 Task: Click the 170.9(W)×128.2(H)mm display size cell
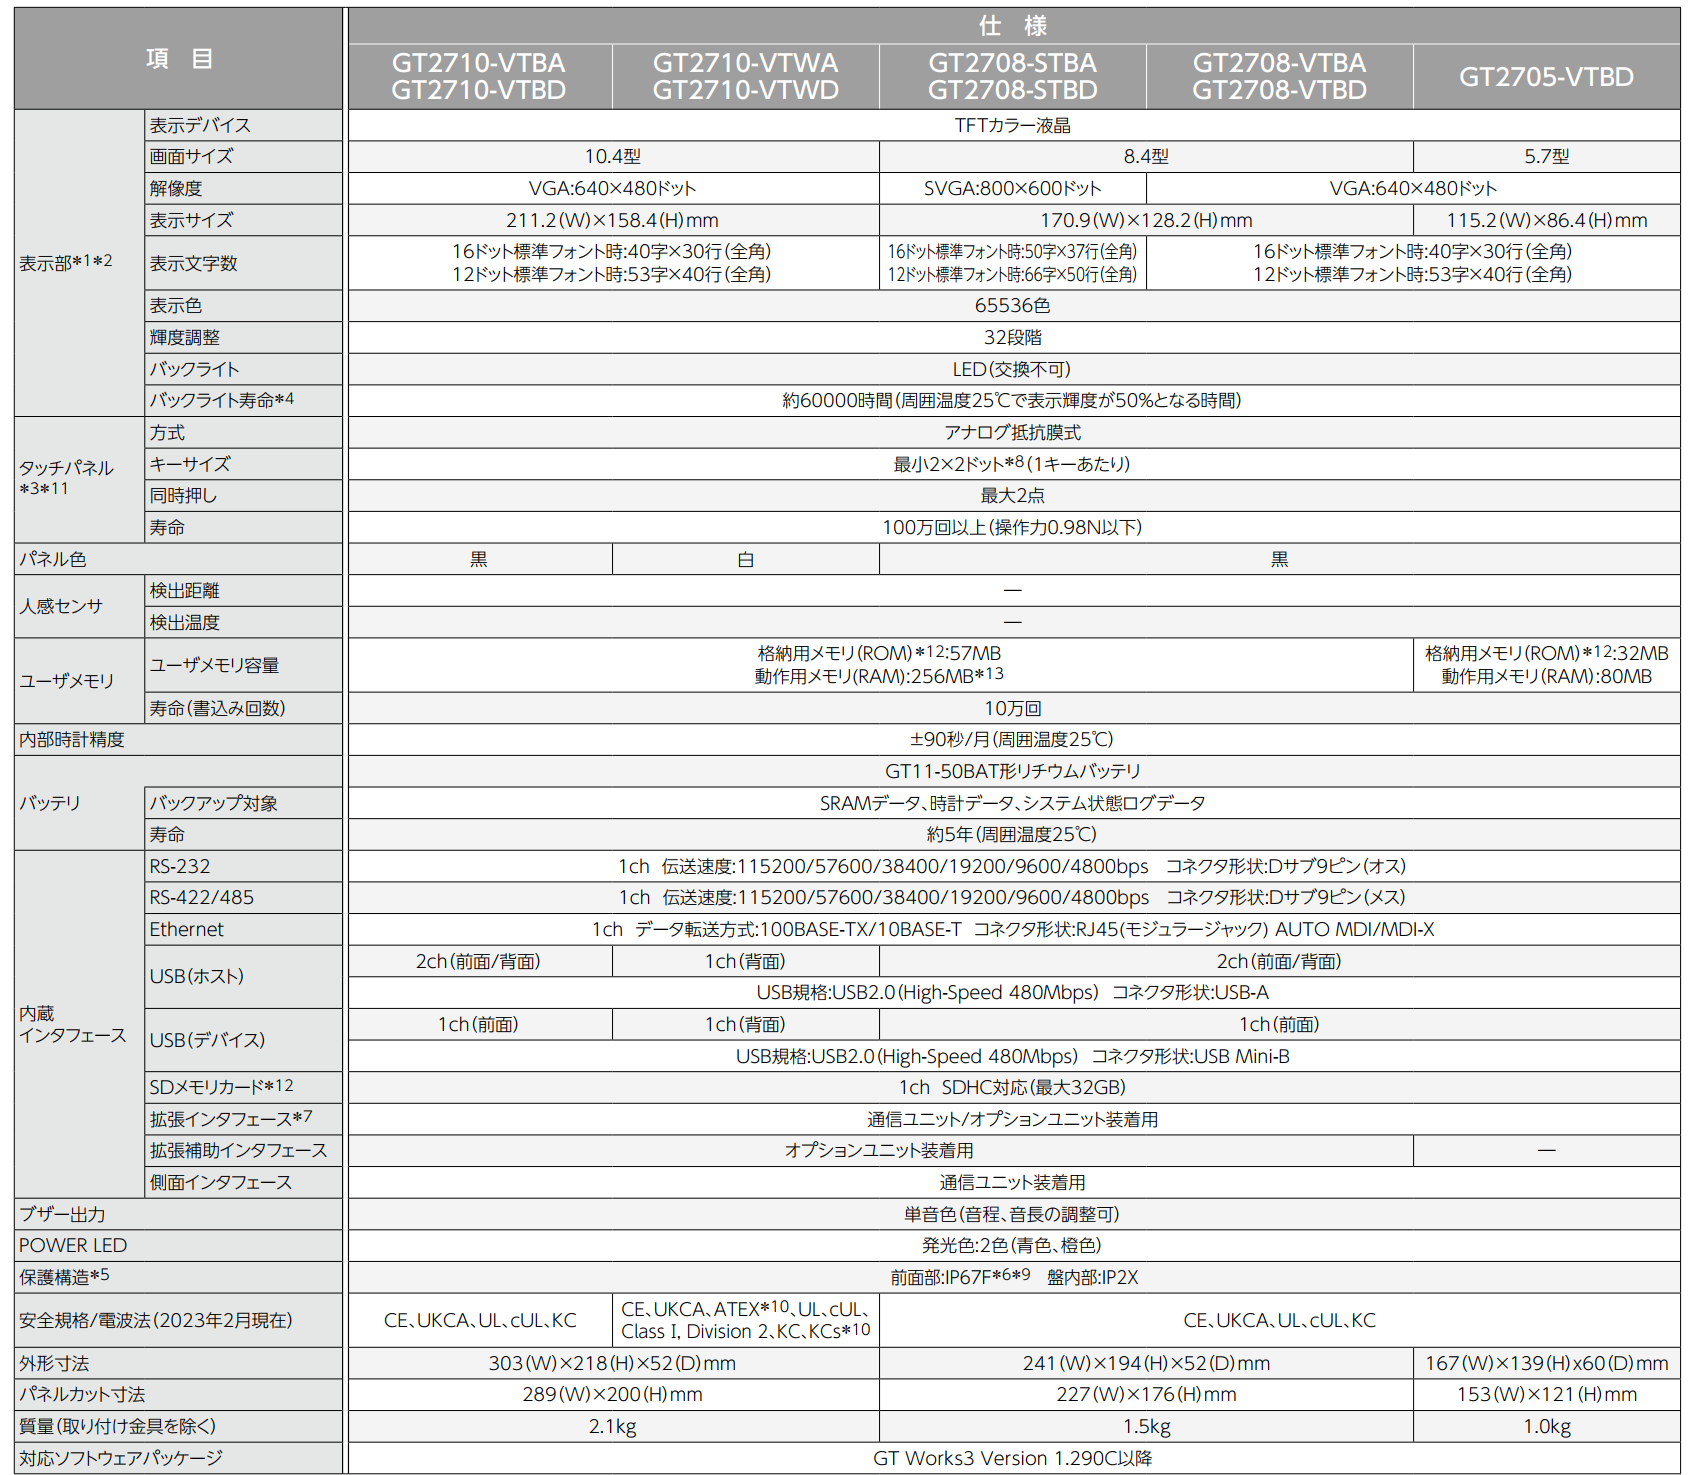1146,220
